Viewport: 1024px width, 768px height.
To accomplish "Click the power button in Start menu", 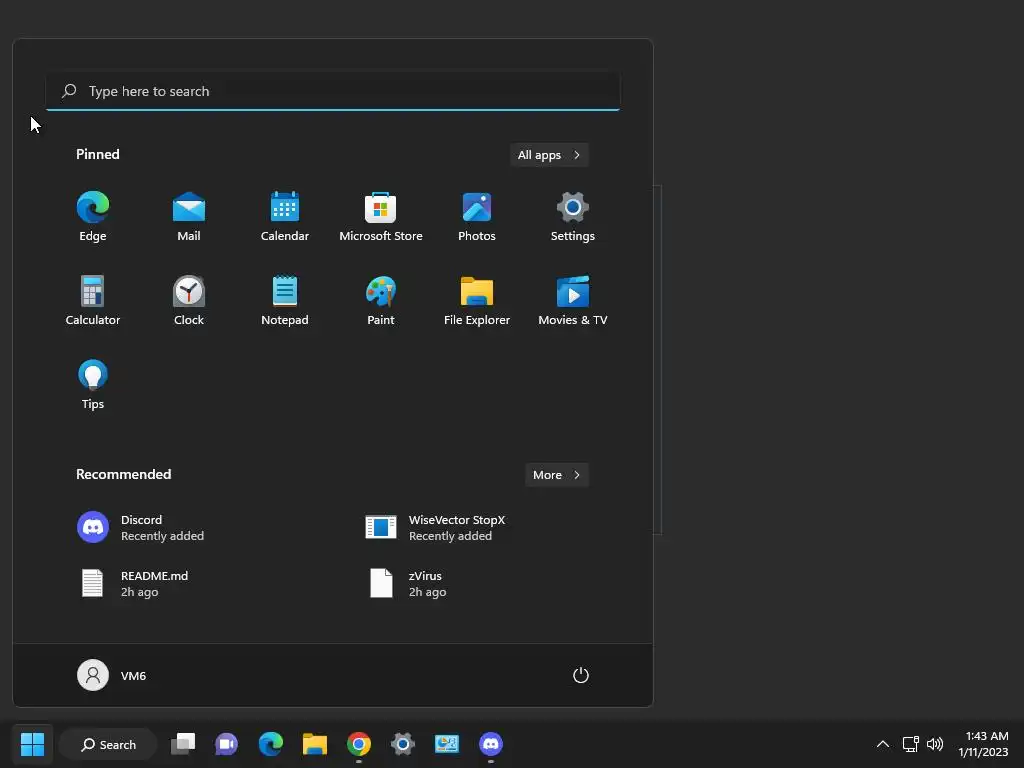I will 581,675.
